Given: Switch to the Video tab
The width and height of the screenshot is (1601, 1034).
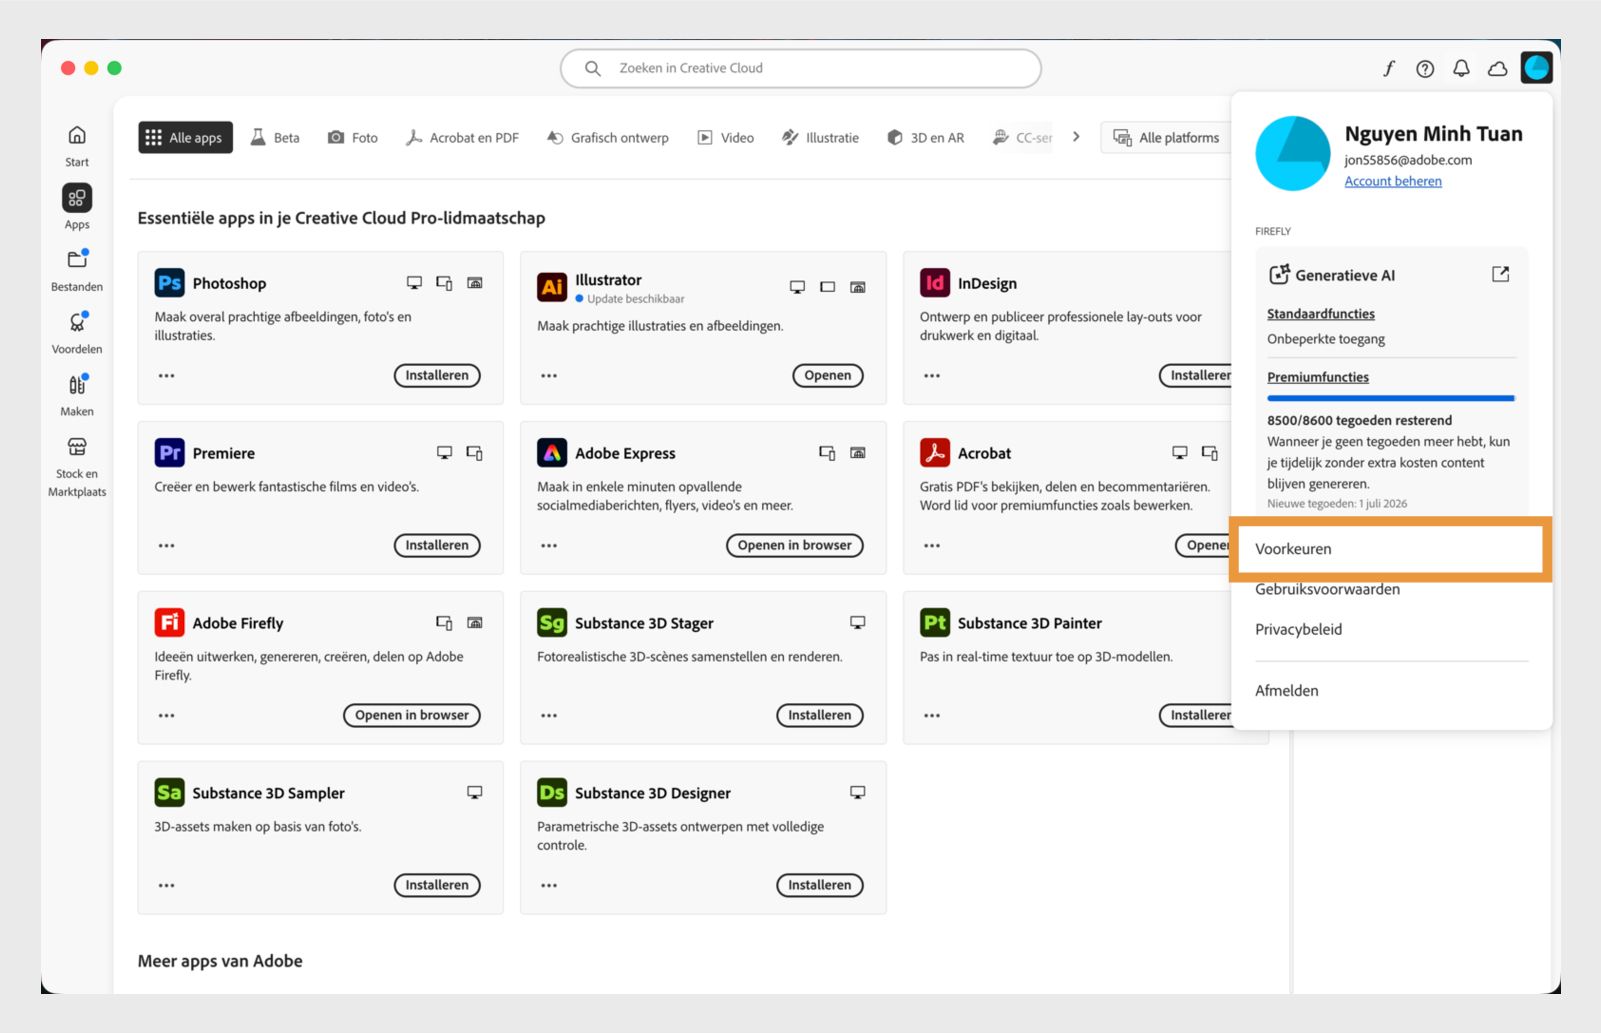Looking at the screenshot, I should pyautogui.click(x=726, y=137).
